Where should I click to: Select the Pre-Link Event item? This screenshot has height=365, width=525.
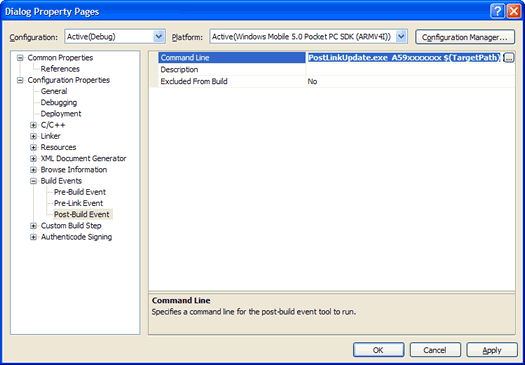(79, 203)
